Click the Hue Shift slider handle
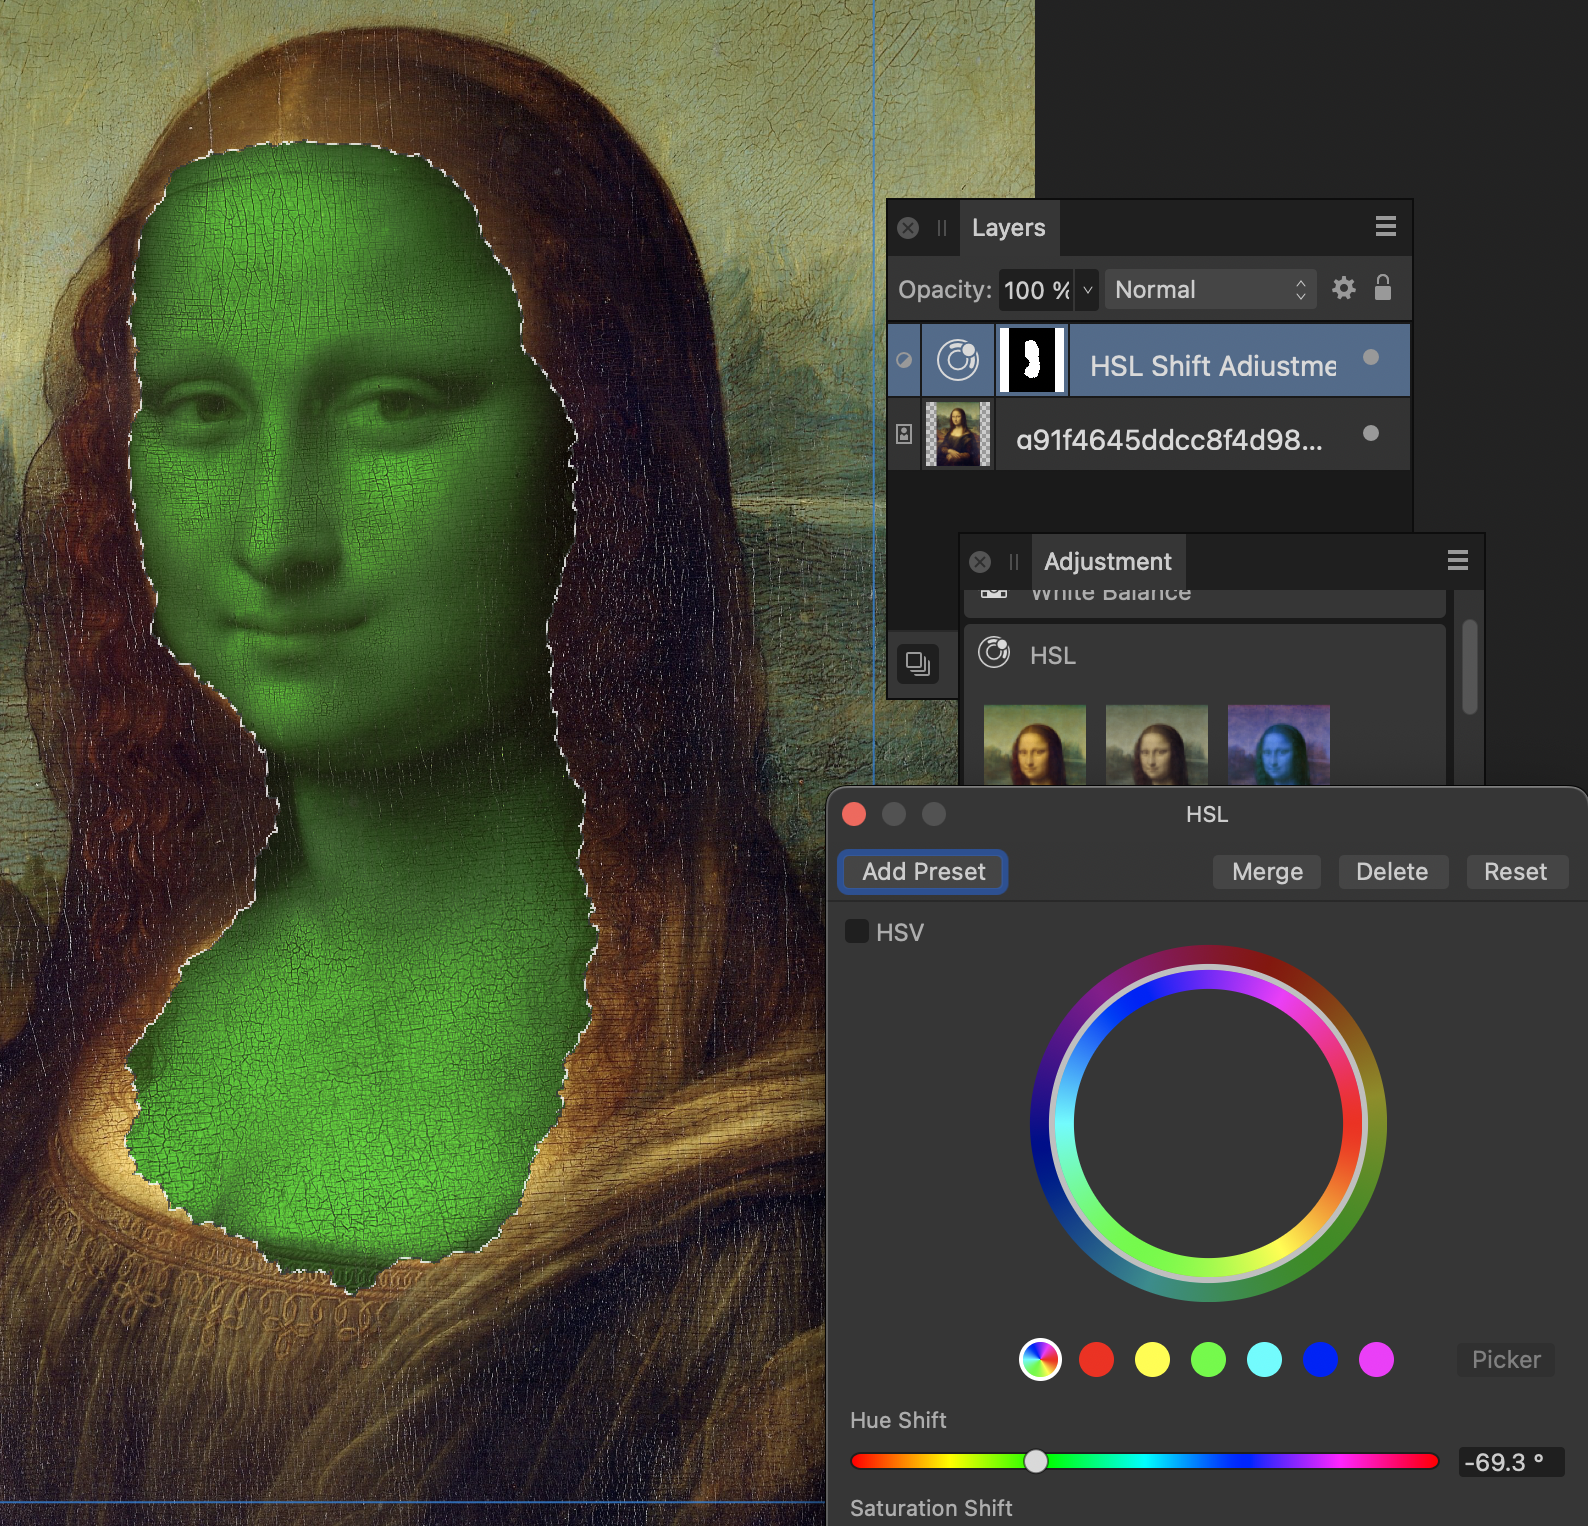Image resolution: width=1588 pixels, height=1526 pixels. click(x=1036, y=1461)
